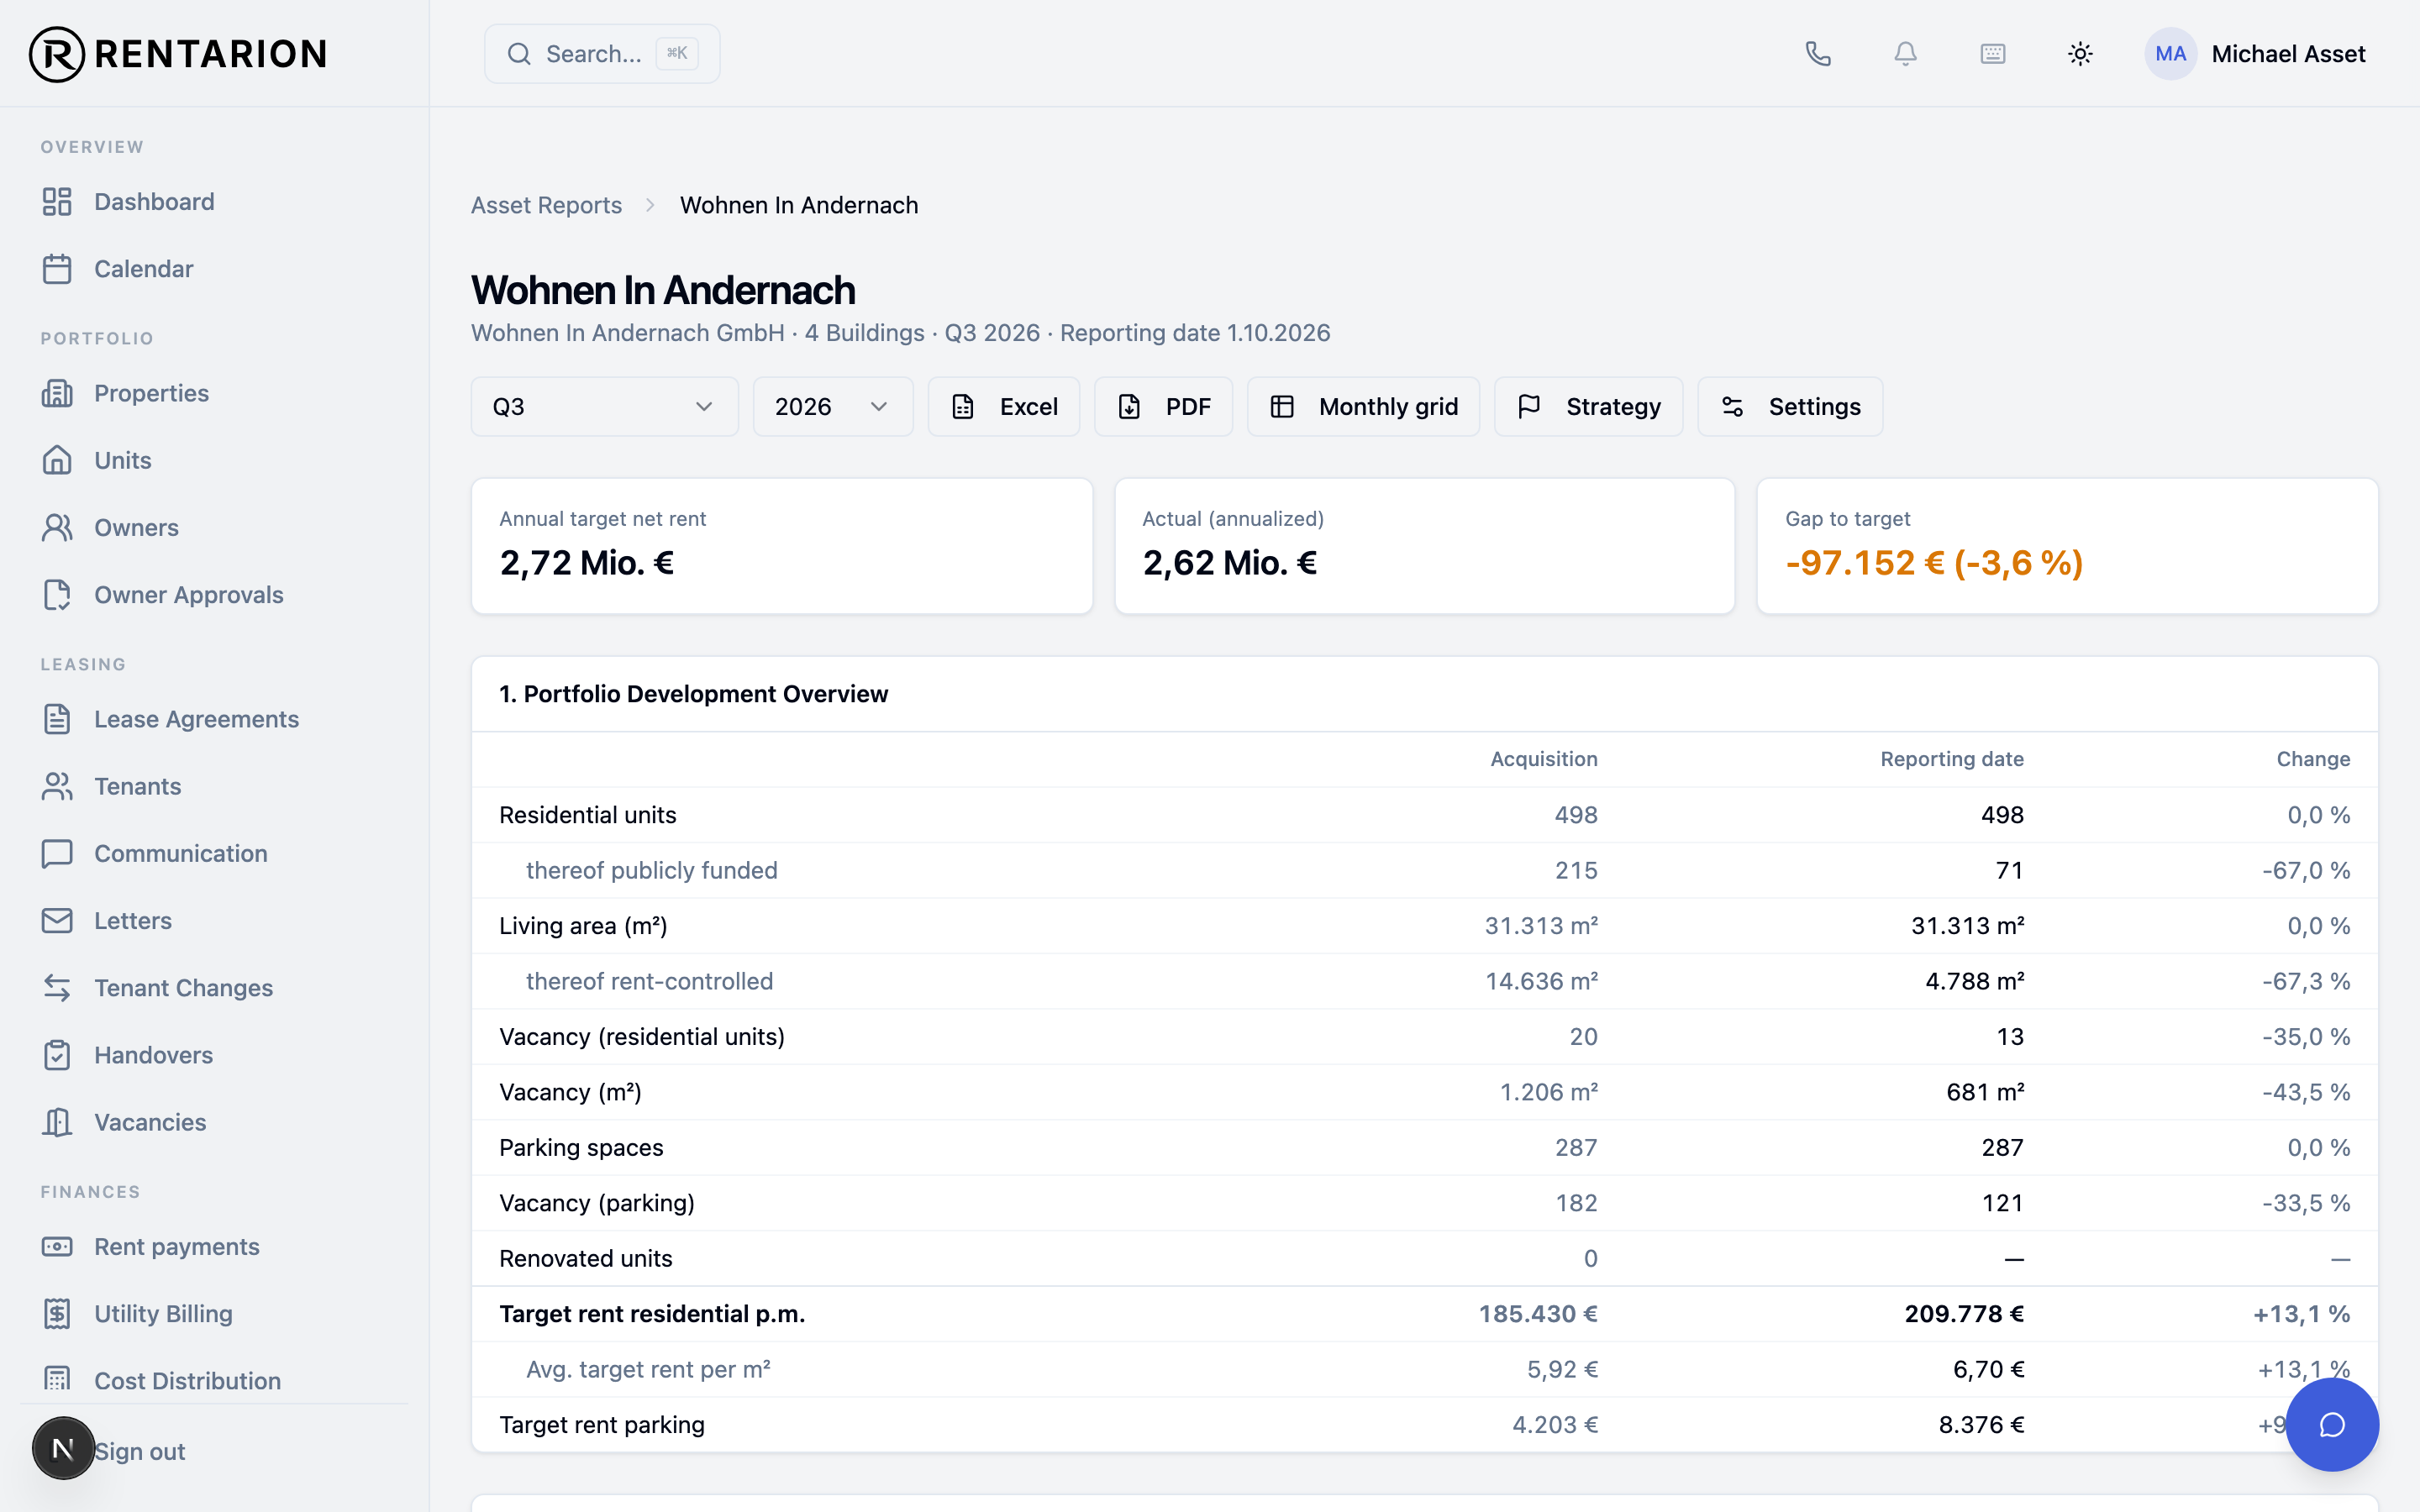Click 'thereof publicly funded' row label
The height and width of the screenshot is (1512, 2420).
pyautogui.click(x=652, y=870)
